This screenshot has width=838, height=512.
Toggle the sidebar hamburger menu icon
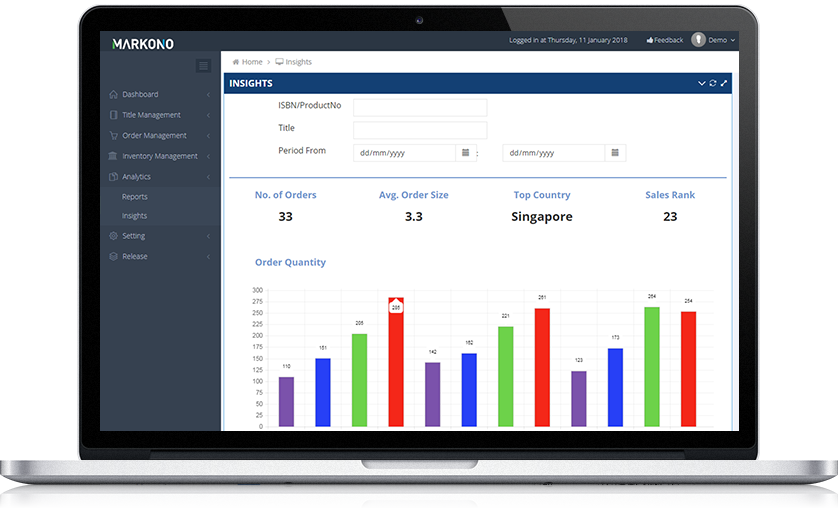point(203,66)
